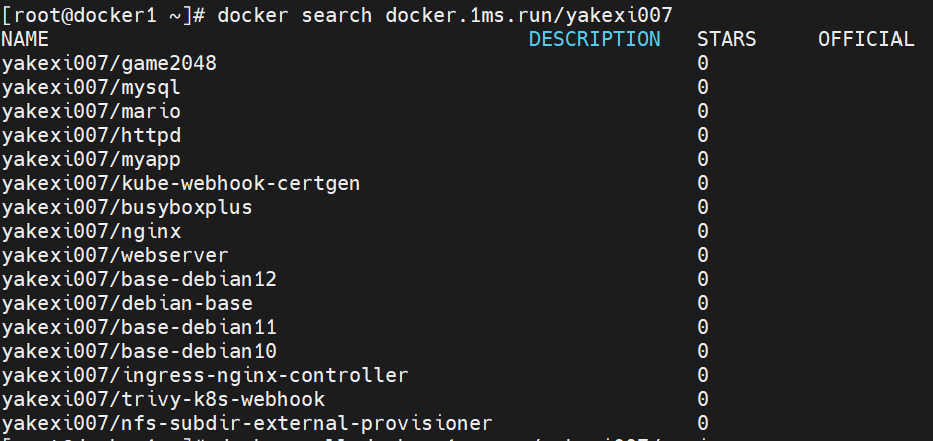Click the docker search command text
This screenshot has height=441, width=933.
coord(444,15)
